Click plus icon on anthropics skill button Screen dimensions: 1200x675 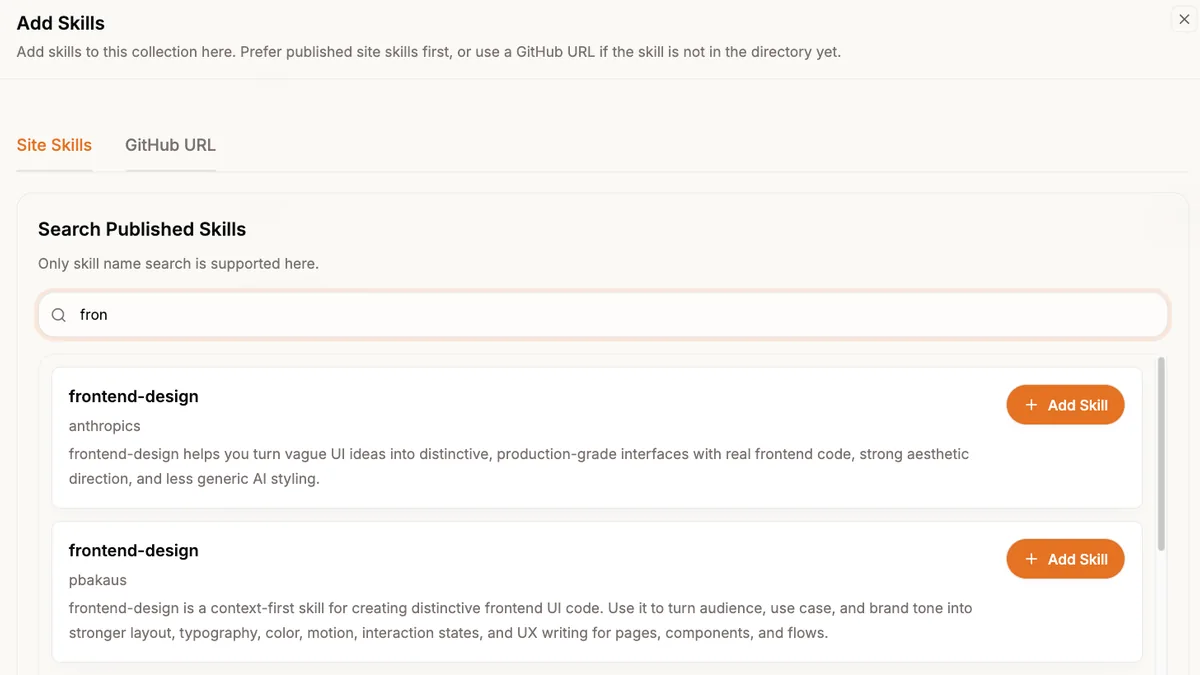tap(1032, 405)
